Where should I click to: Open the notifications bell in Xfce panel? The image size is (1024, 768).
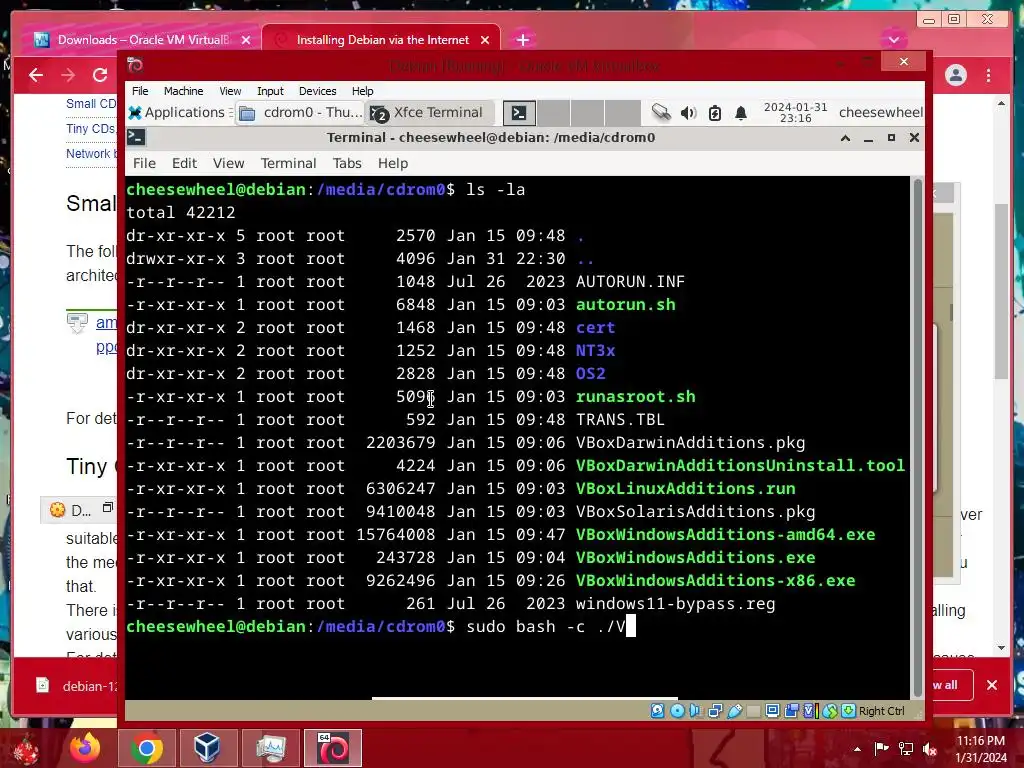coord(741,113)
